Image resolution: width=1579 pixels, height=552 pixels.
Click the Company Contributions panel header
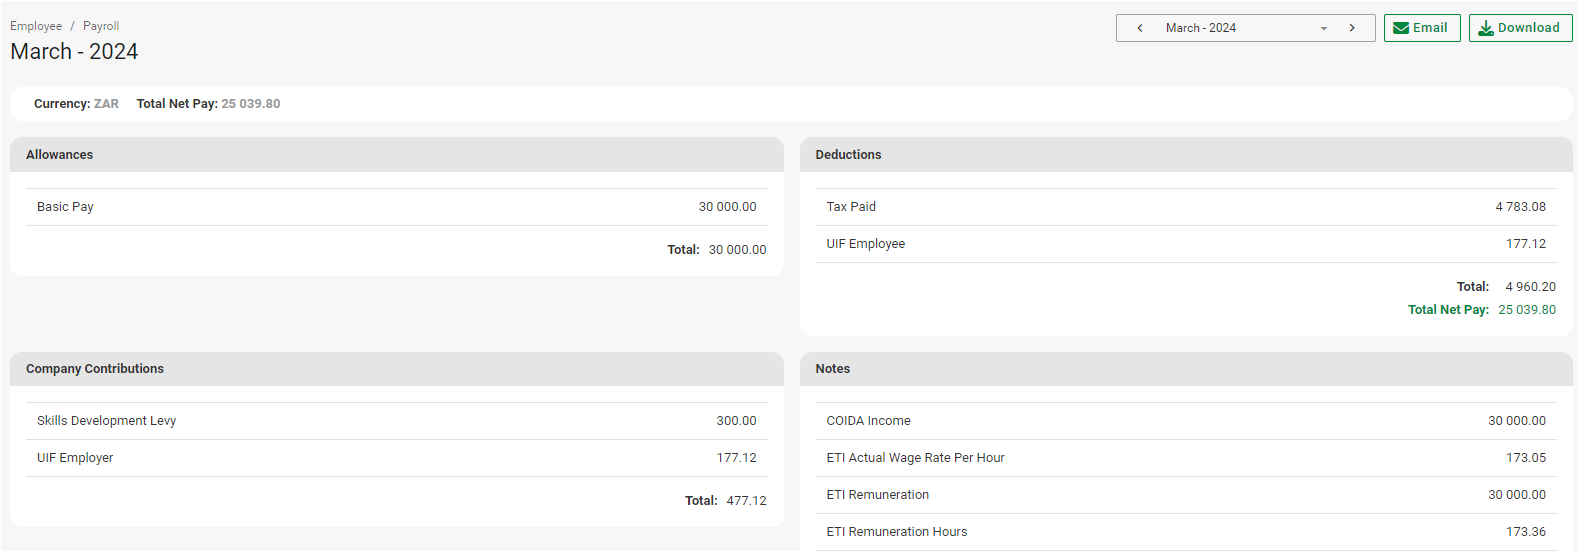(396, 369)
